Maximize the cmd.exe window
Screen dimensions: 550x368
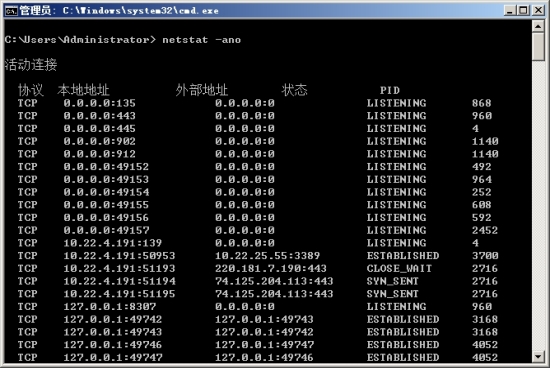[523, 11]
